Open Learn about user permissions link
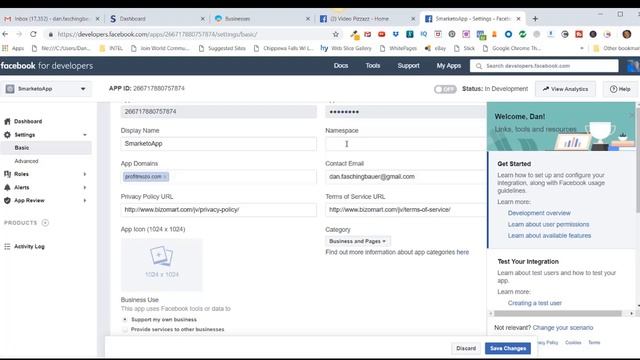Image resolution: width=640 pixels, height=360 pixels. (x=548, y=224)
